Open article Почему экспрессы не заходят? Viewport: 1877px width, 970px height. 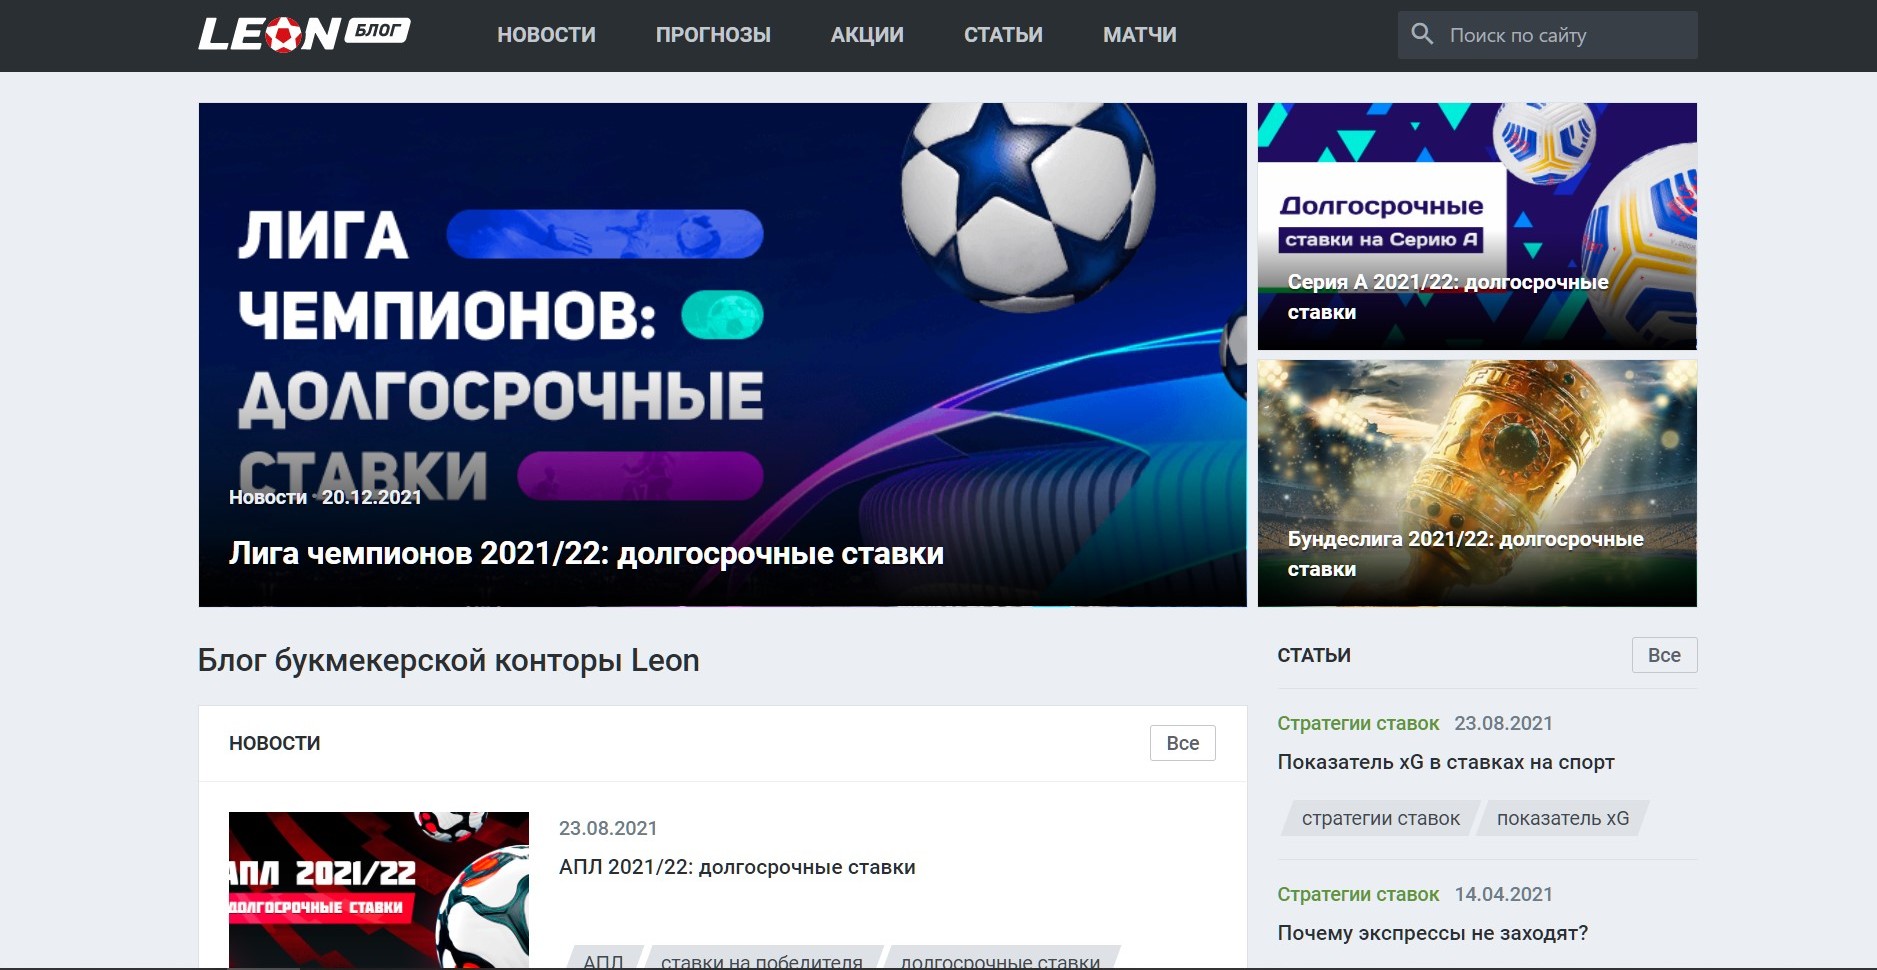pos(1433,933)
